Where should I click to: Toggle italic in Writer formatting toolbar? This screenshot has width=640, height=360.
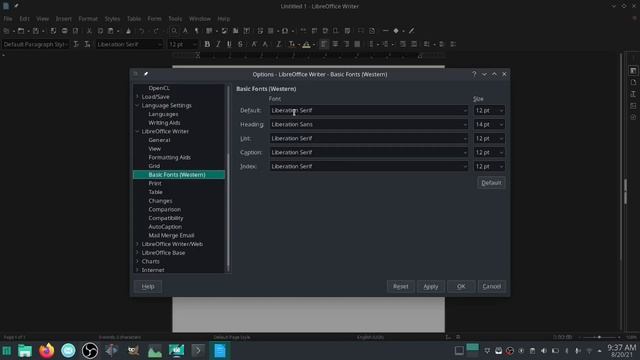pos(218,44)
